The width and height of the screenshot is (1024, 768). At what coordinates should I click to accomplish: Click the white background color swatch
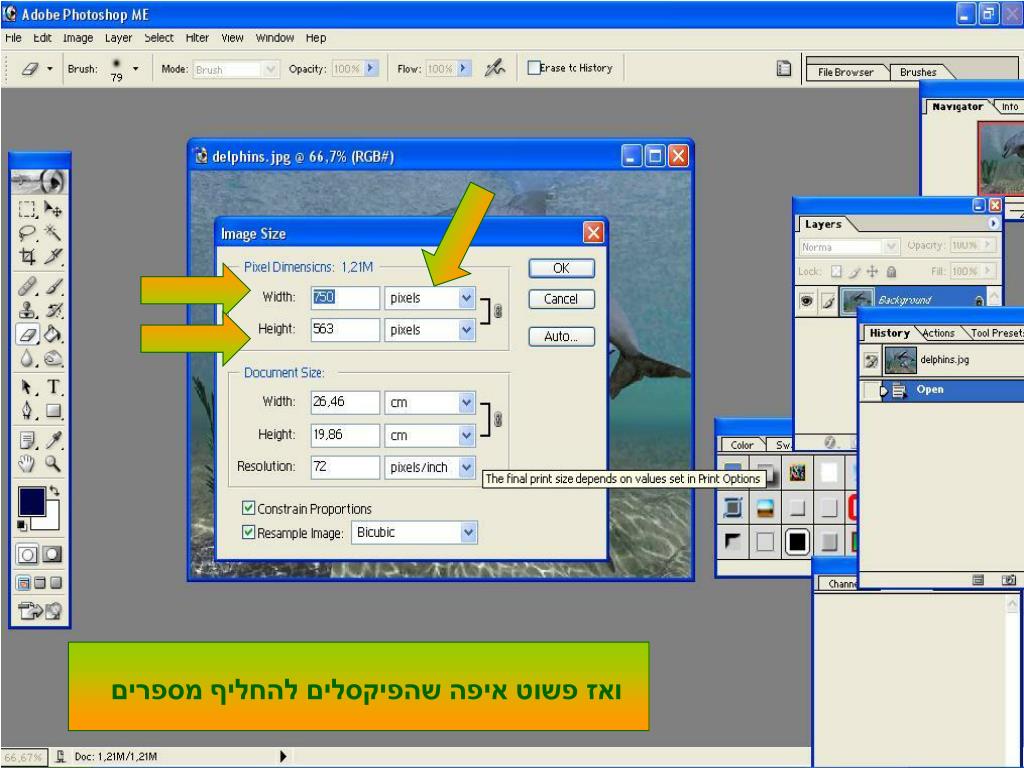(51, 520)
